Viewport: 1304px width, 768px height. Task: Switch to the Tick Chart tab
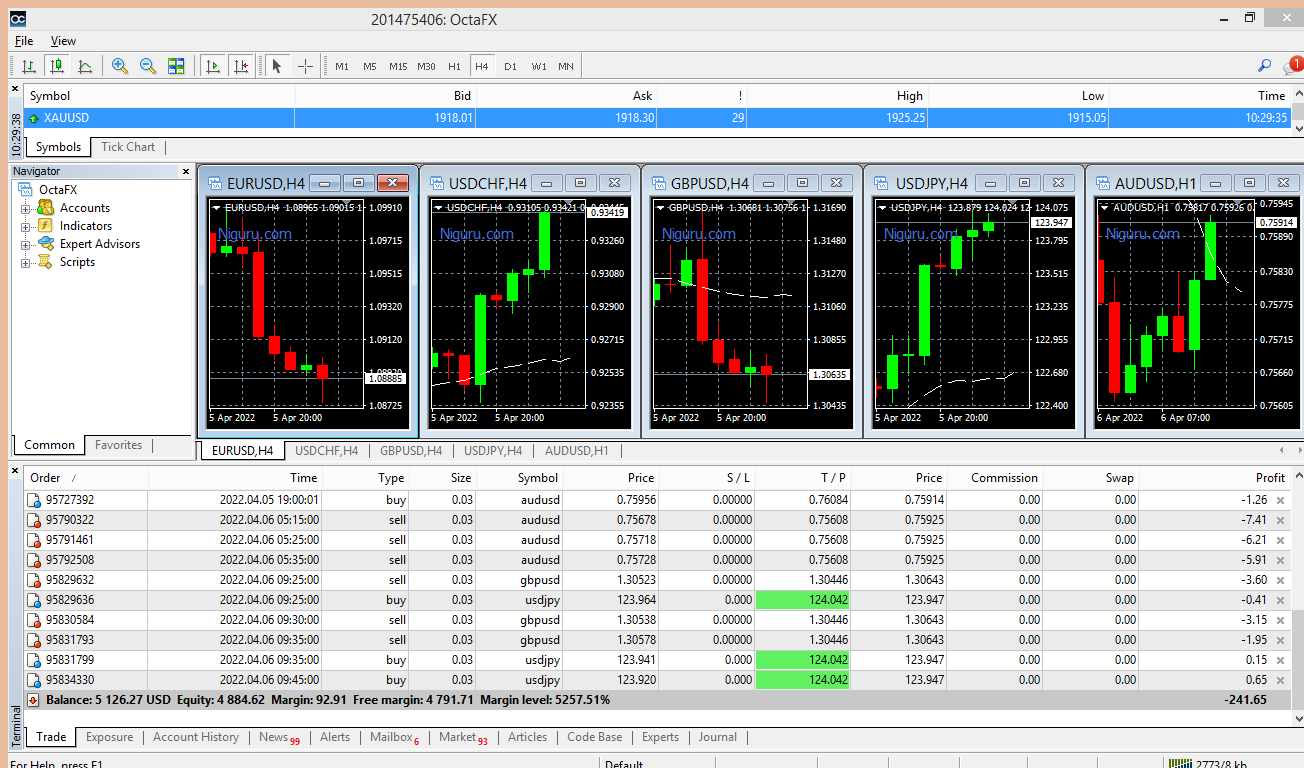pos(128,147)
